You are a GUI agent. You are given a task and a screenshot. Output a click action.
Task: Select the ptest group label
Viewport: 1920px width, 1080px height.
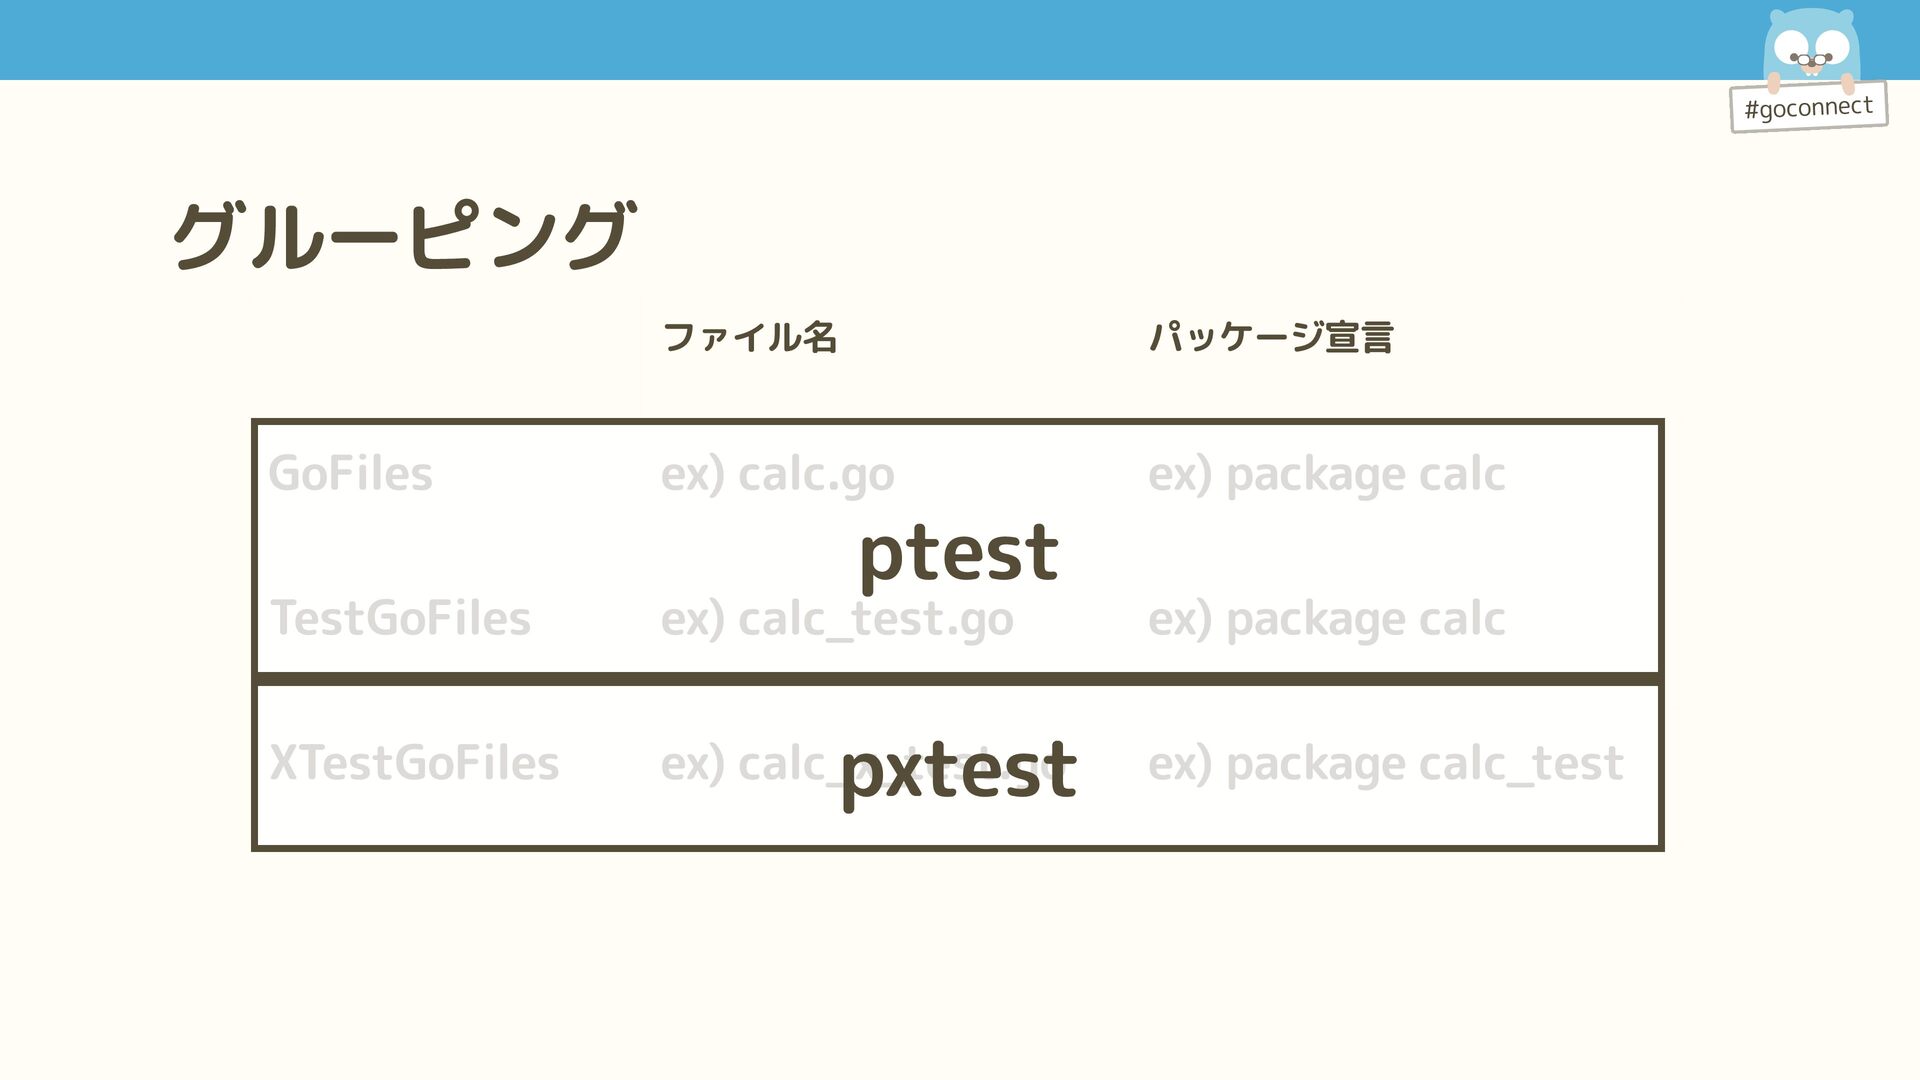point(958,553)
